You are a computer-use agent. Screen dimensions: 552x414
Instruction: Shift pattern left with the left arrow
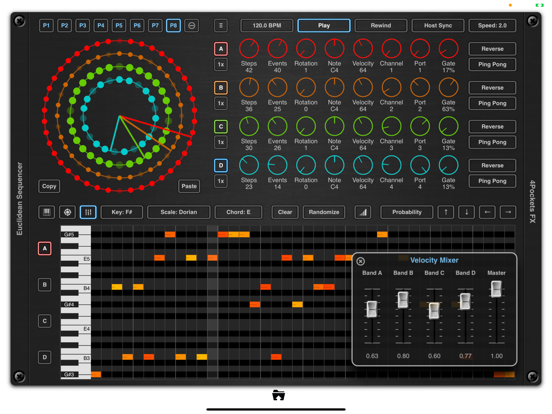[487, 212]
